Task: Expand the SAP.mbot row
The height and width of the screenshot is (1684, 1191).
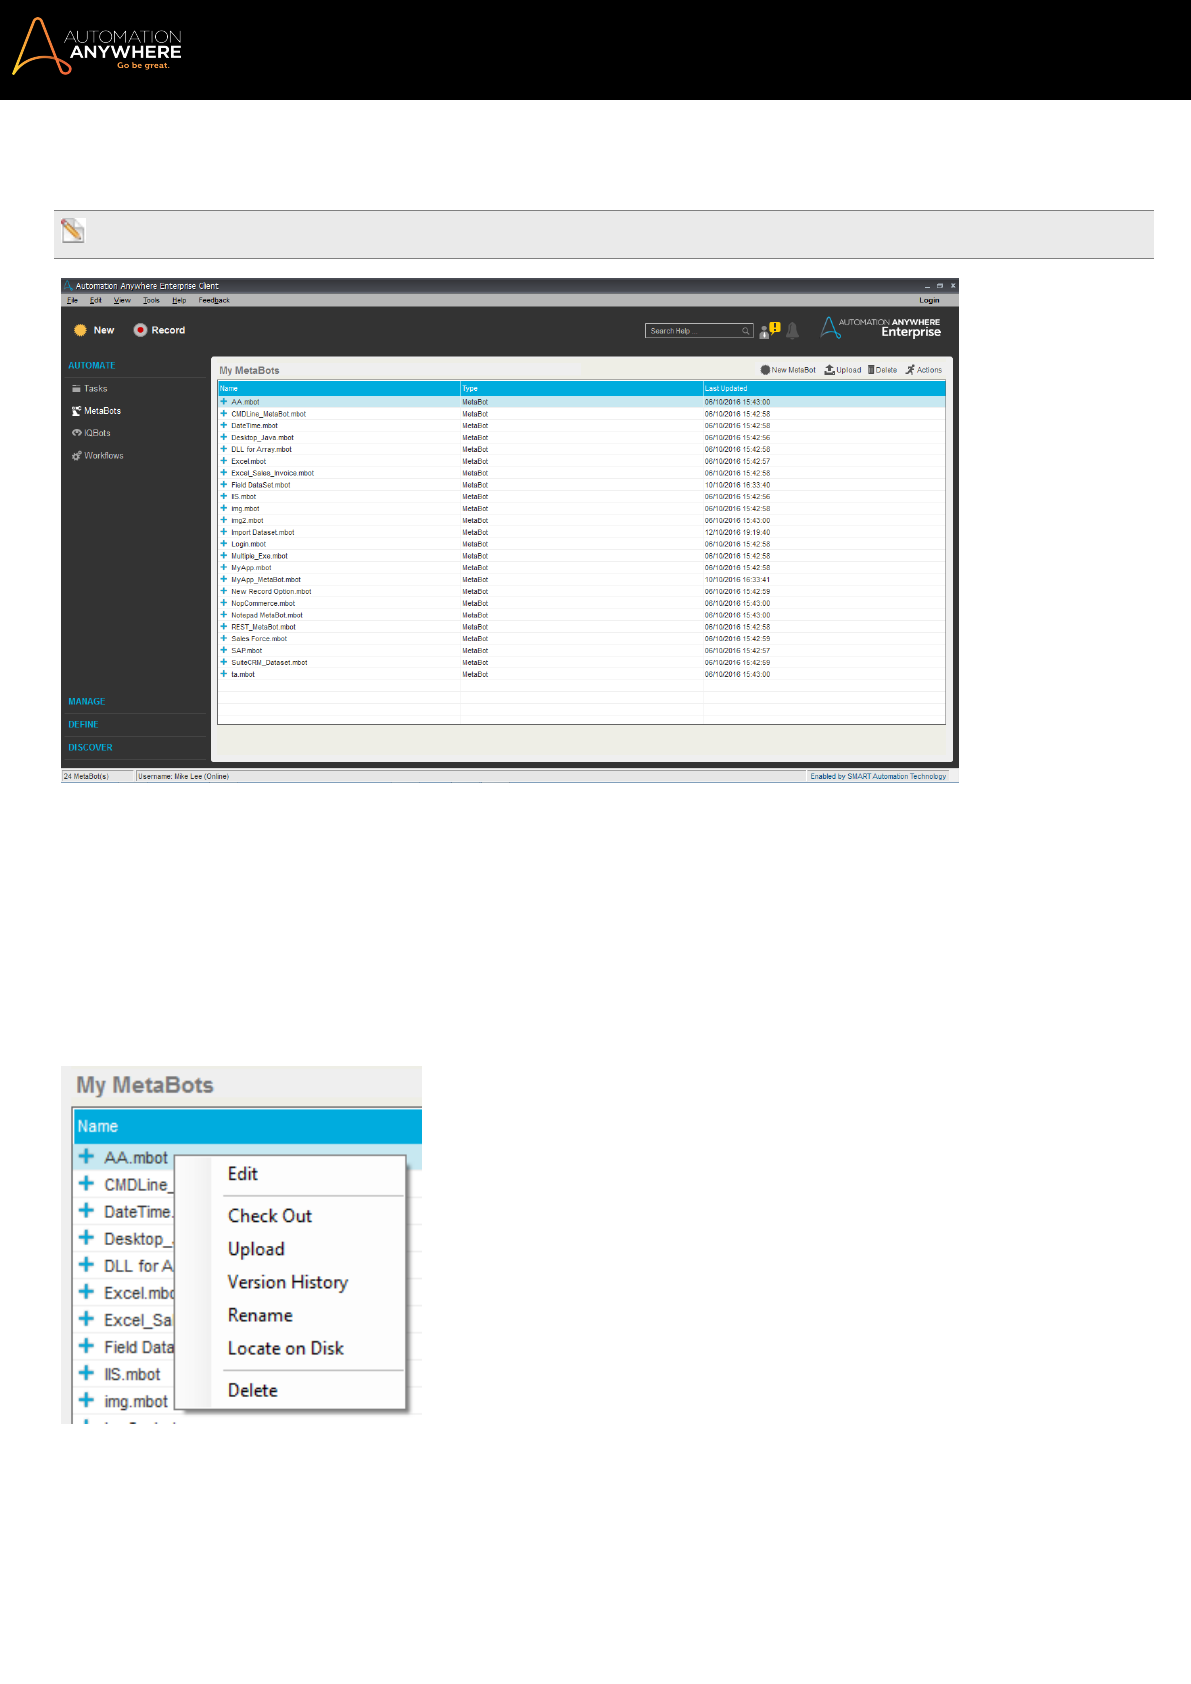Action: click(x=224, y=650)
